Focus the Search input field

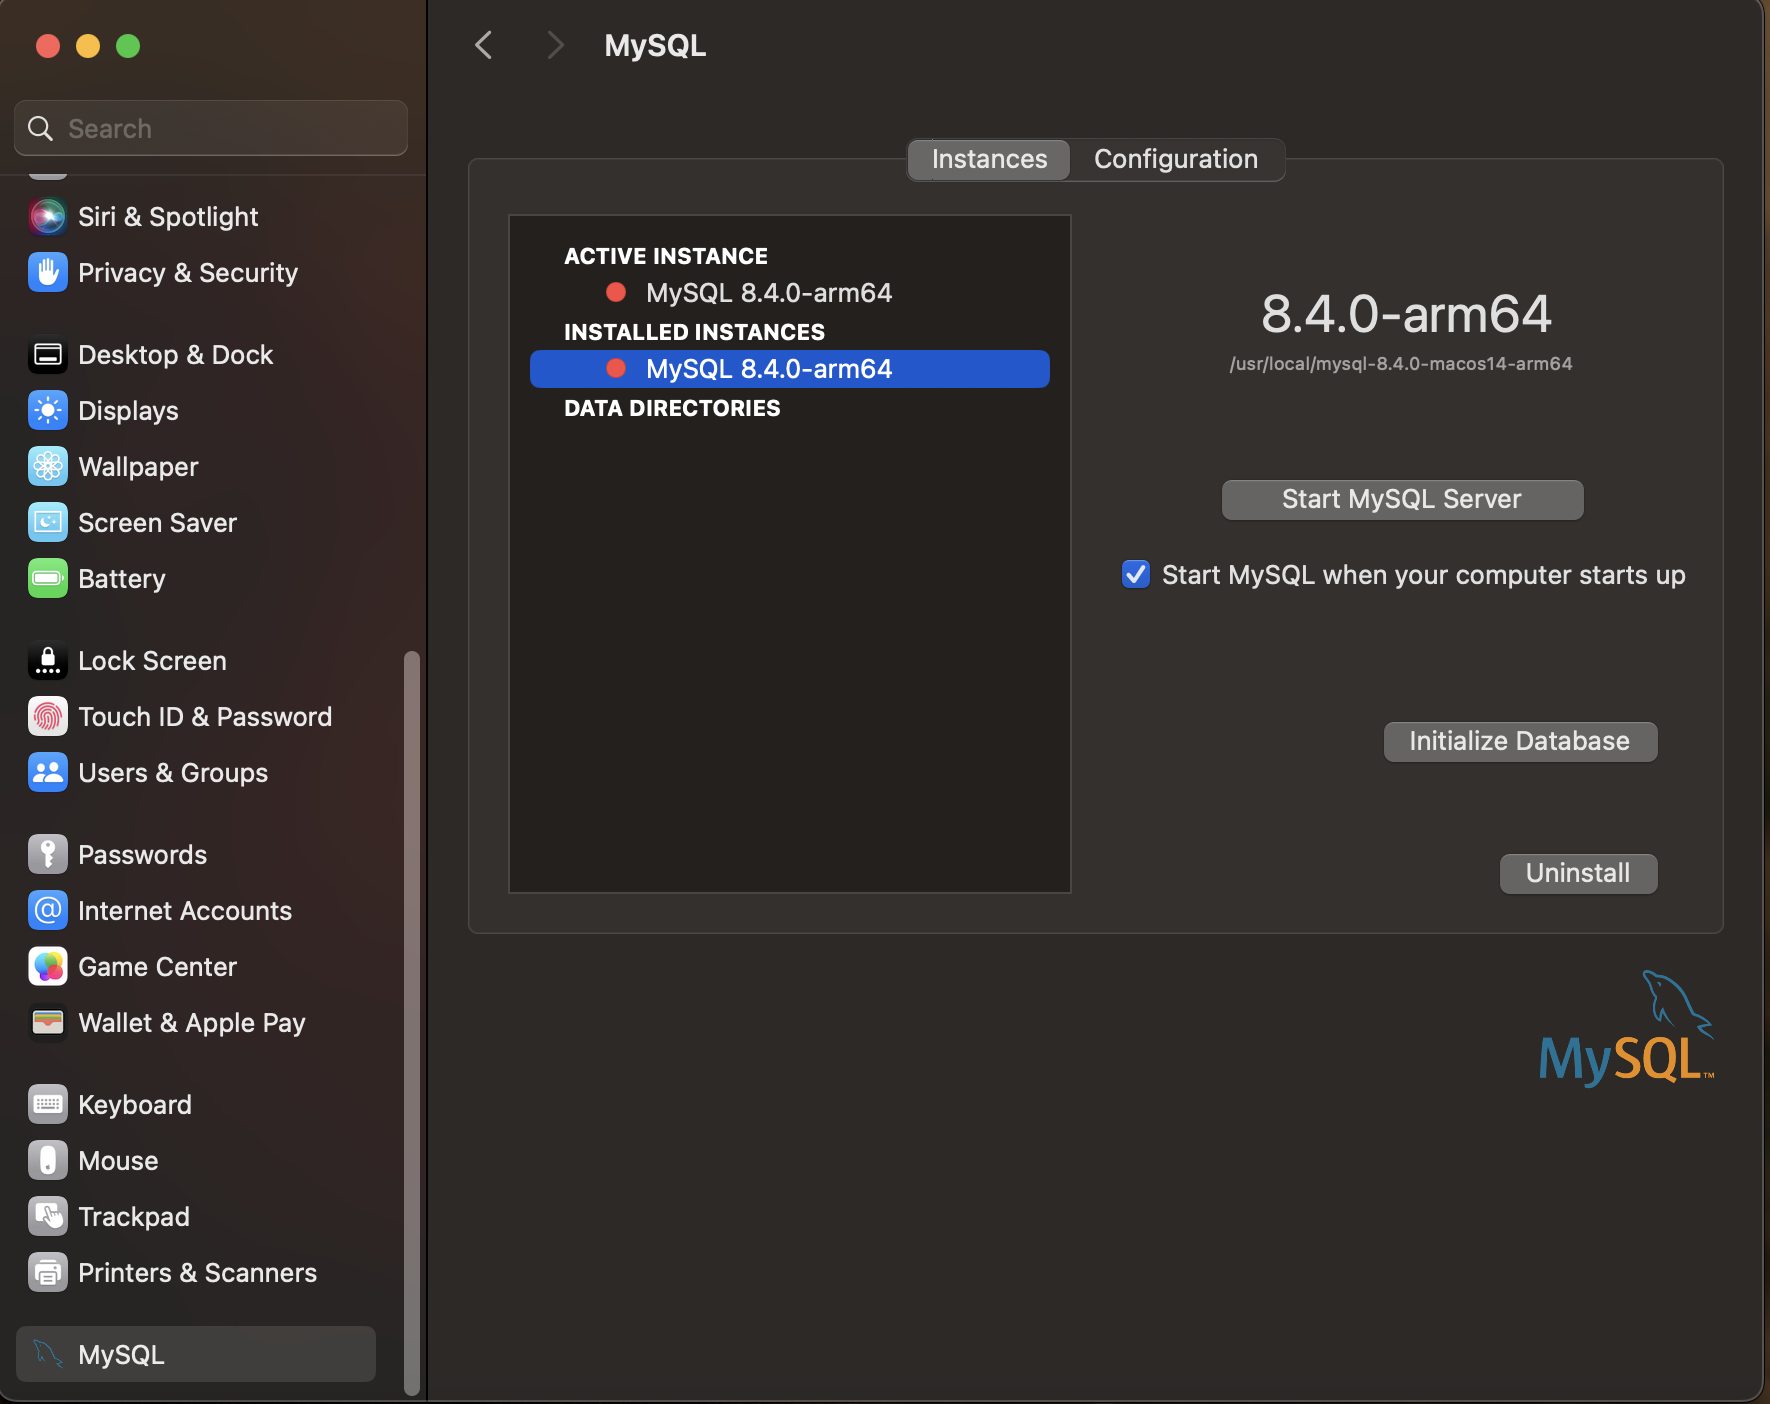click(x=211, y=128)
